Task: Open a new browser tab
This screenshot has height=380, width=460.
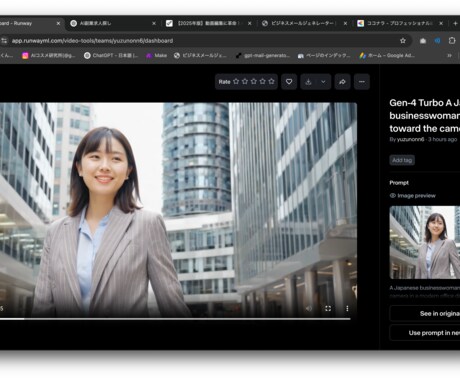Action: tap(455, 23)
